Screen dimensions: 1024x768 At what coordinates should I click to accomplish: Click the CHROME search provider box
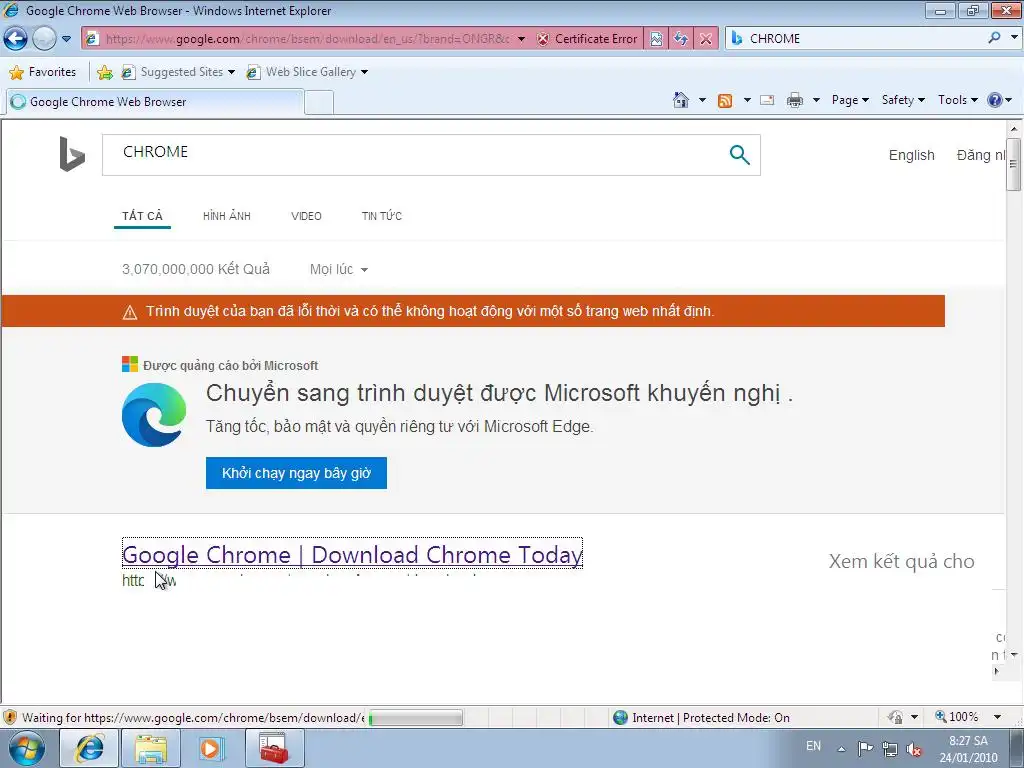coord(856,39)
